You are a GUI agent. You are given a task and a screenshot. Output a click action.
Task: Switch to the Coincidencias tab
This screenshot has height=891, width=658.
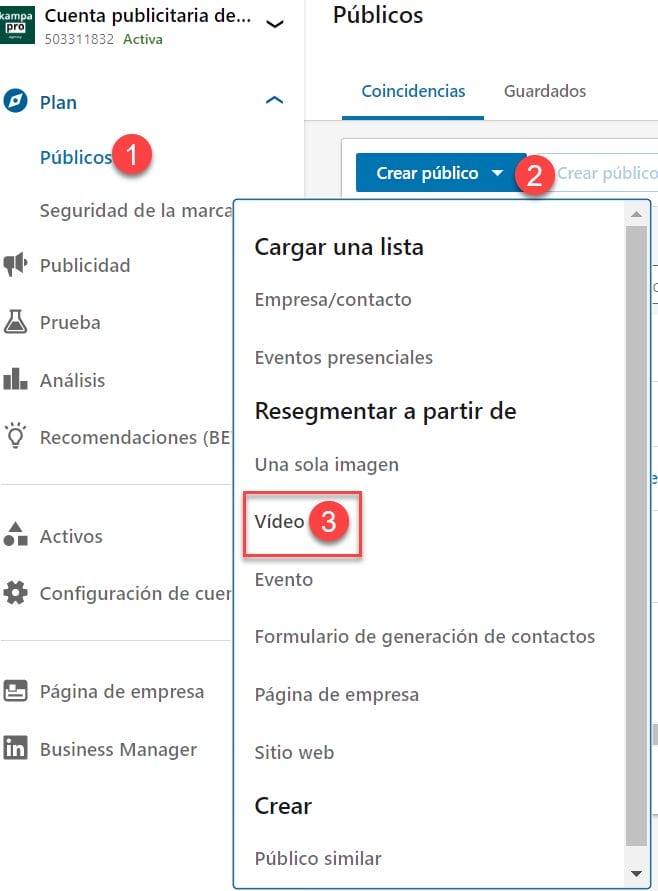[413, 91]
